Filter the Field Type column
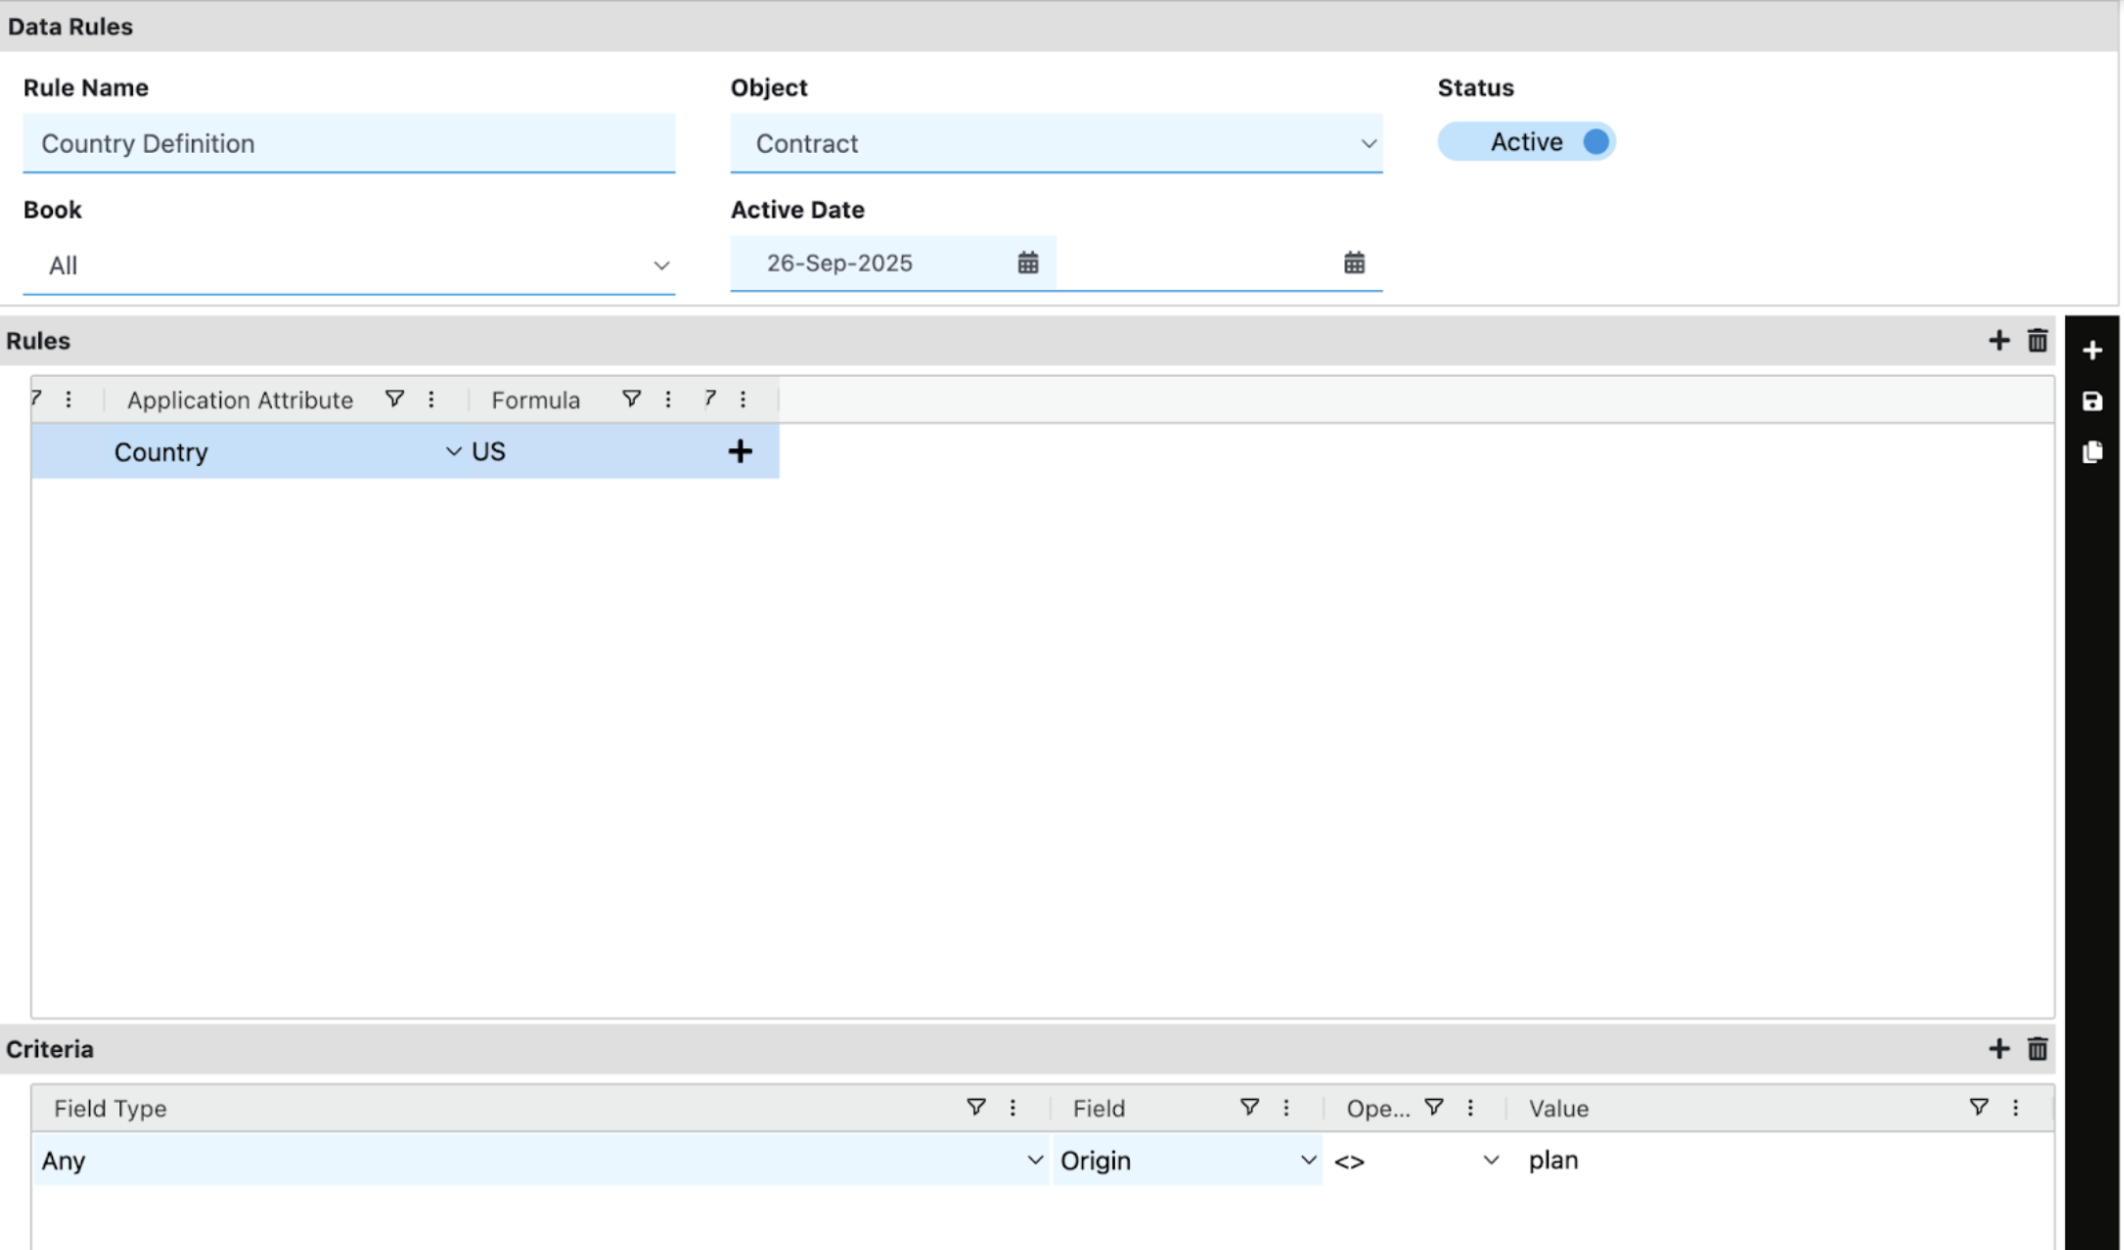Image resolution: width=2124 pixels, height=1250 pixels. point(976,1107)
